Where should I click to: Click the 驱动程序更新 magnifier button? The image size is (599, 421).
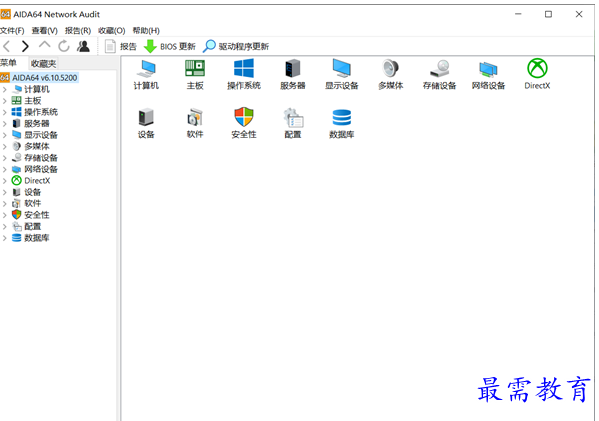236,47
